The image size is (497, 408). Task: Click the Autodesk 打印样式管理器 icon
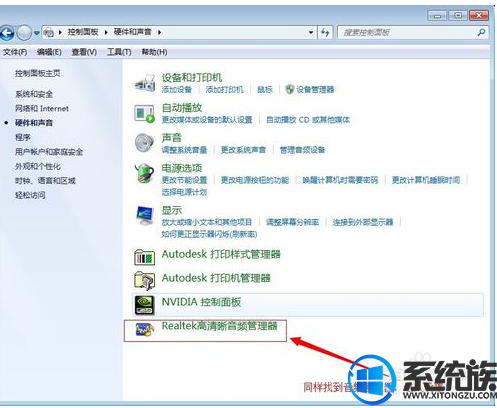point(144,257)
